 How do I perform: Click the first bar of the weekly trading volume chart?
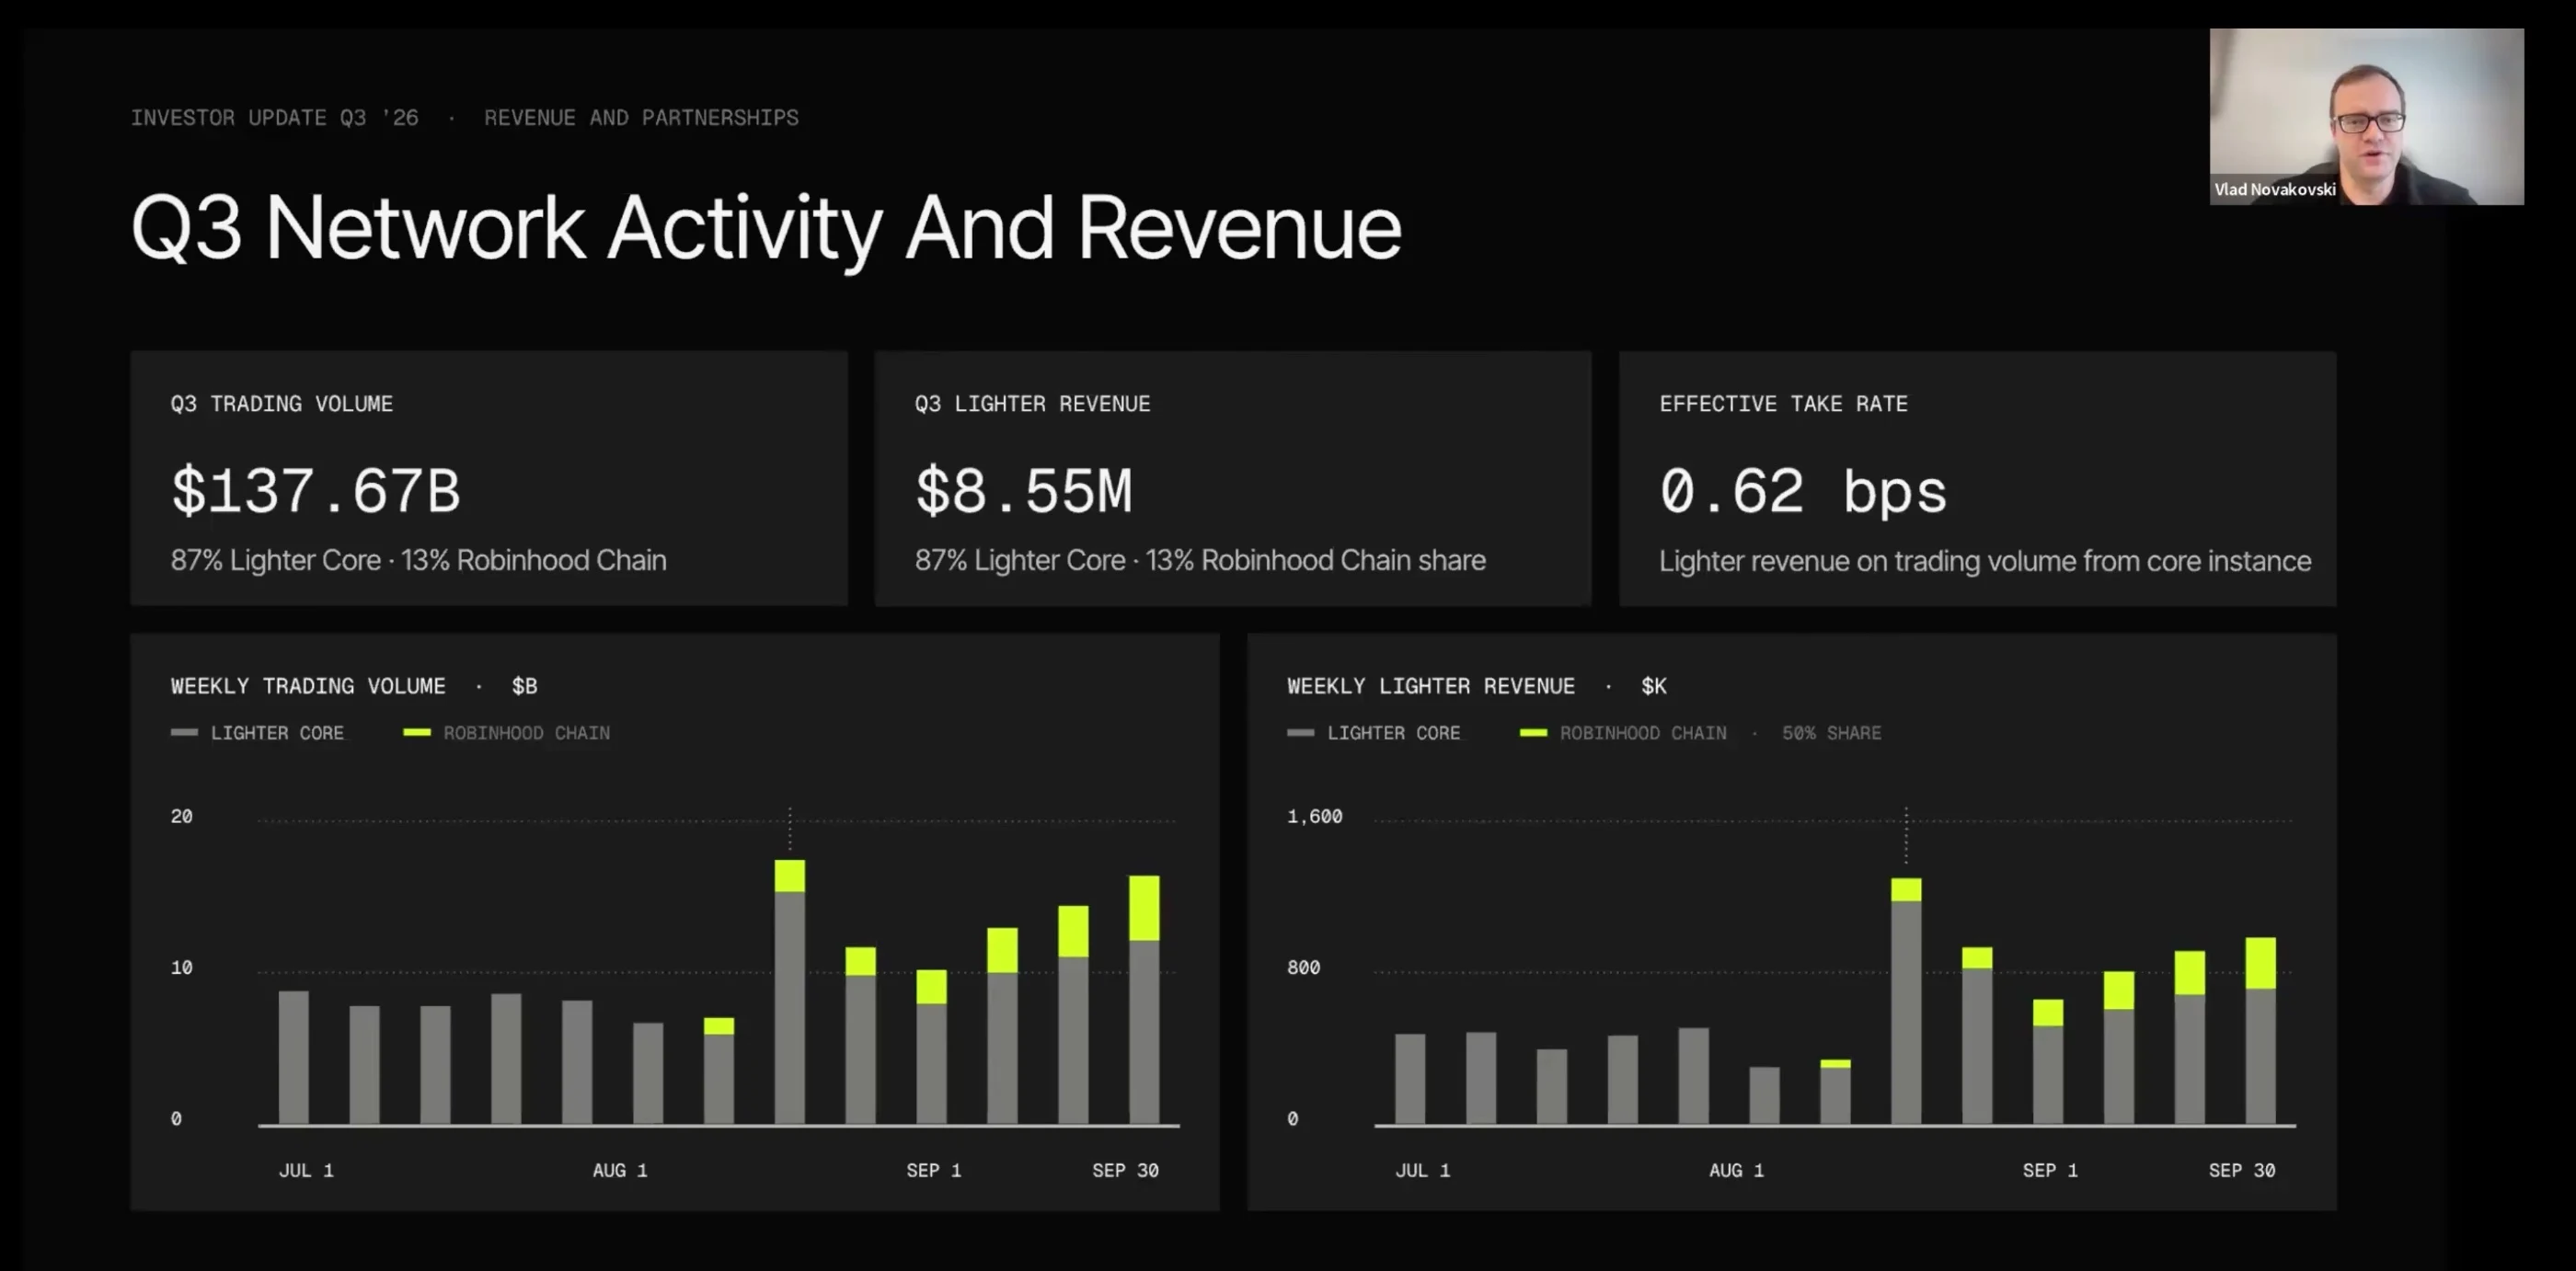tap(293, 1058)
